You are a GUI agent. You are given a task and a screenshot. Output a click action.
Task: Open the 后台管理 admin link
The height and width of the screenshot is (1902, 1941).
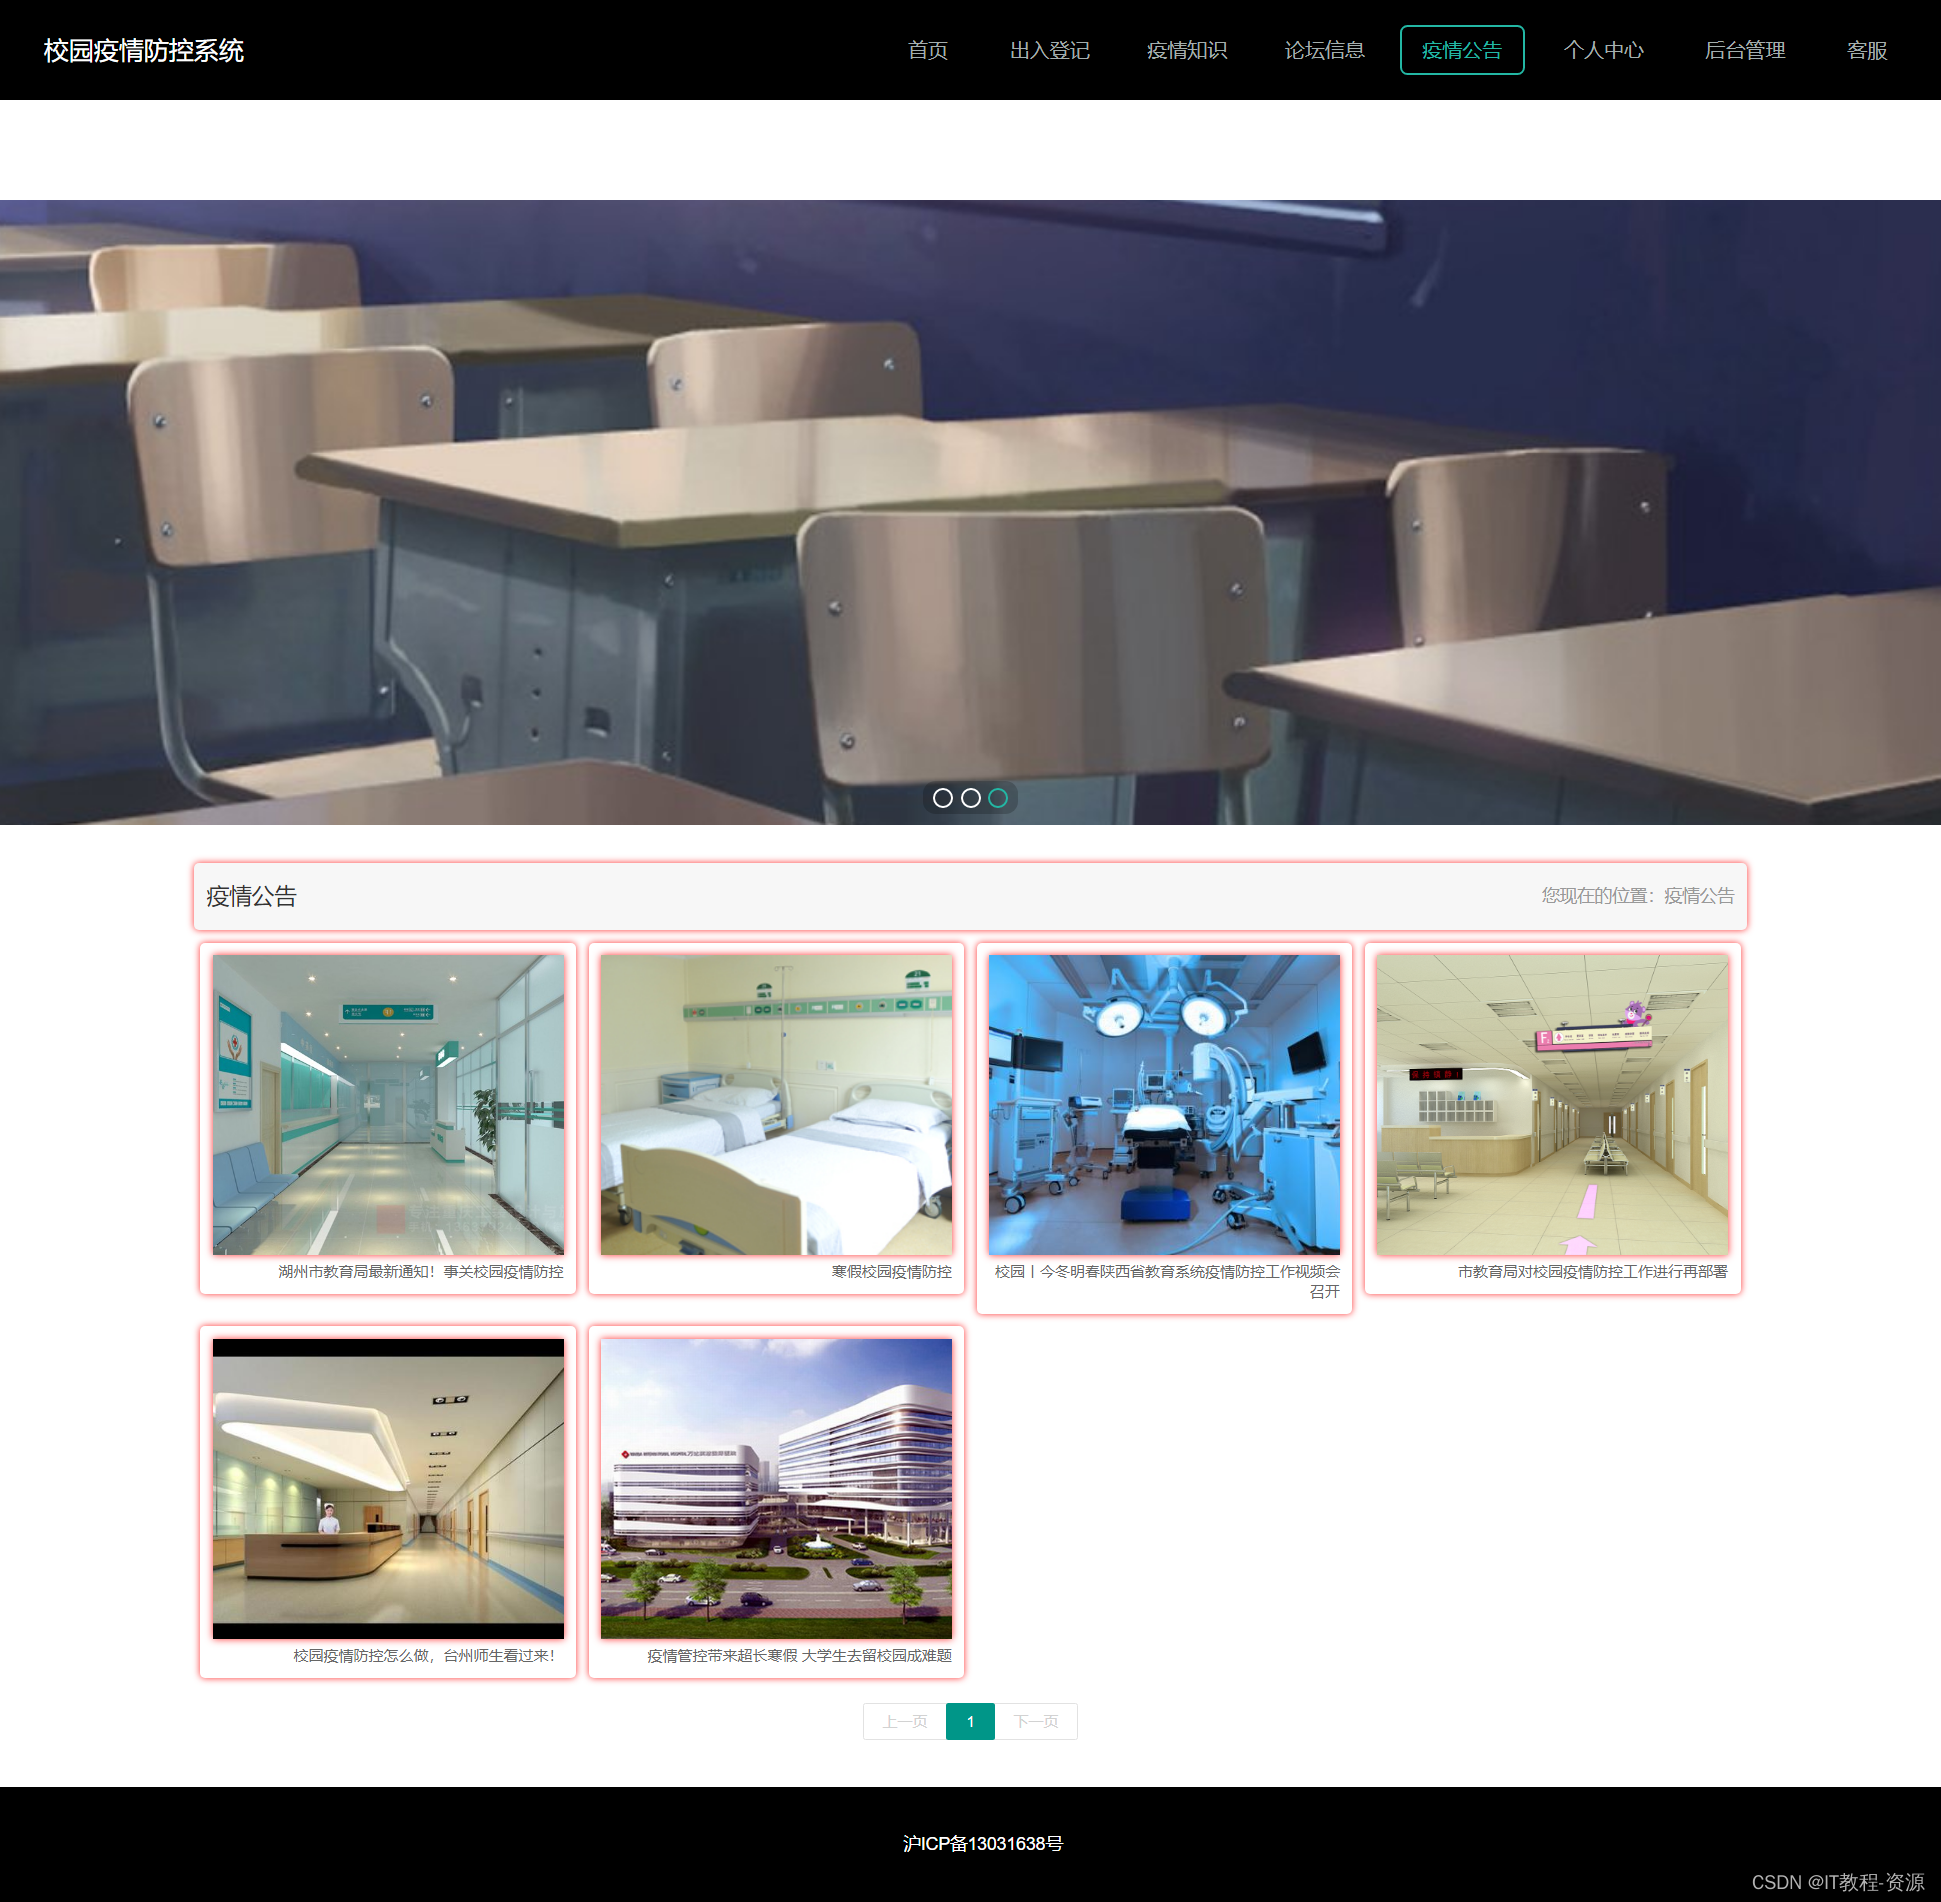pyautogui.click(x=1744, y=50)
